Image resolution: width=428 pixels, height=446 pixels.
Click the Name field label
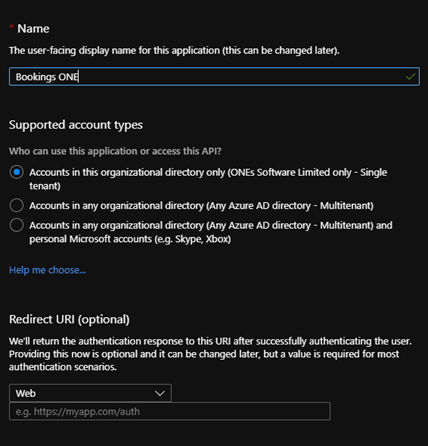tap(33, 29)
